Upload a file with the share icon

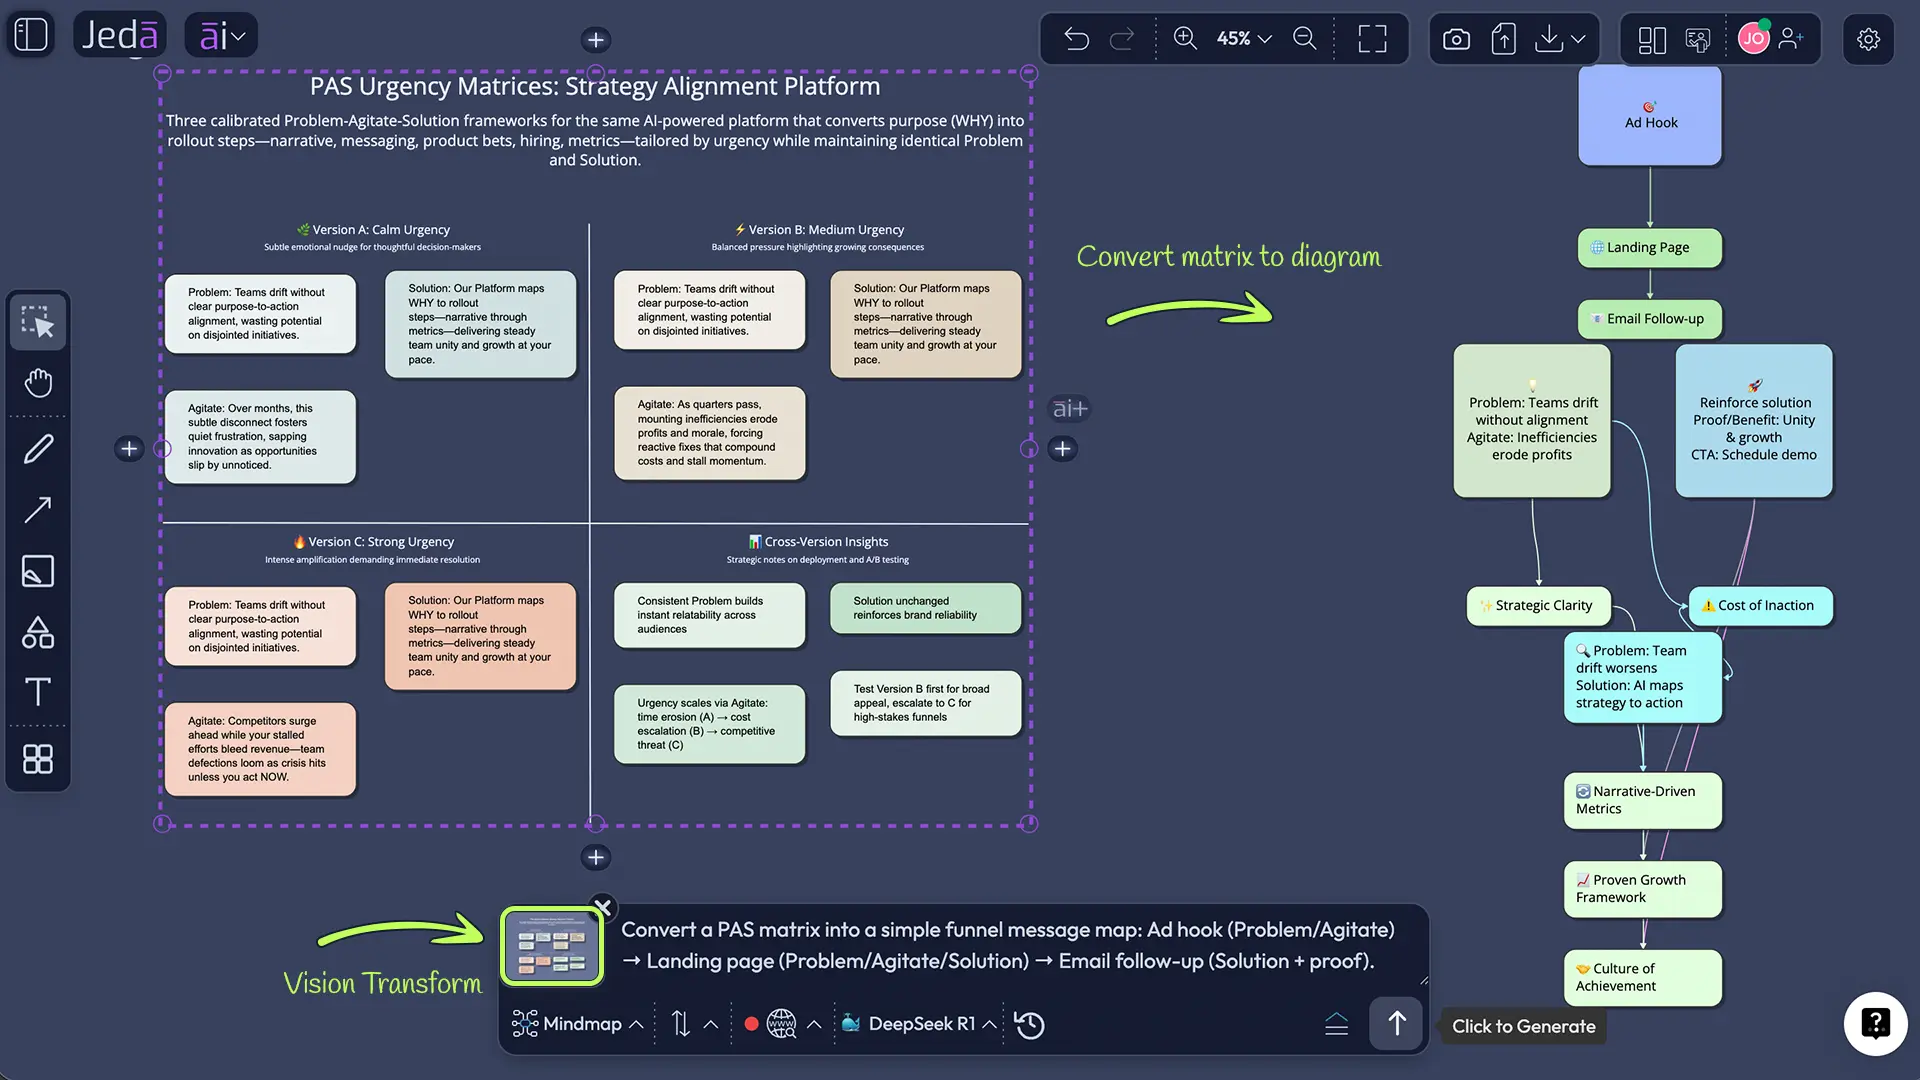point(1503,39)
